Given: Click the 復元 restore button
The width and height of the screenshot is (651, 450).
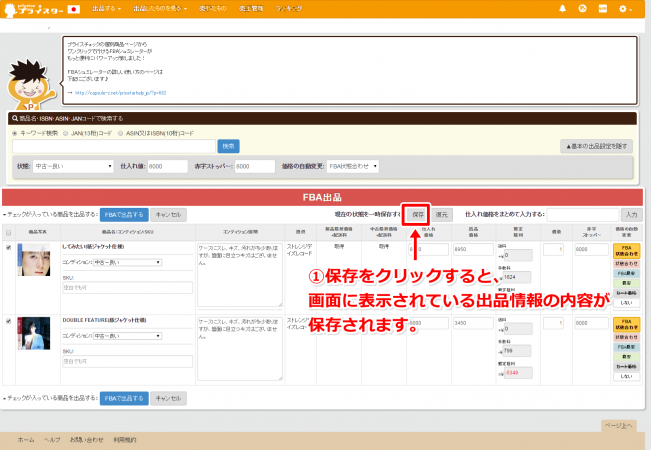Looking at the screenshot, I should pos(442,215).
